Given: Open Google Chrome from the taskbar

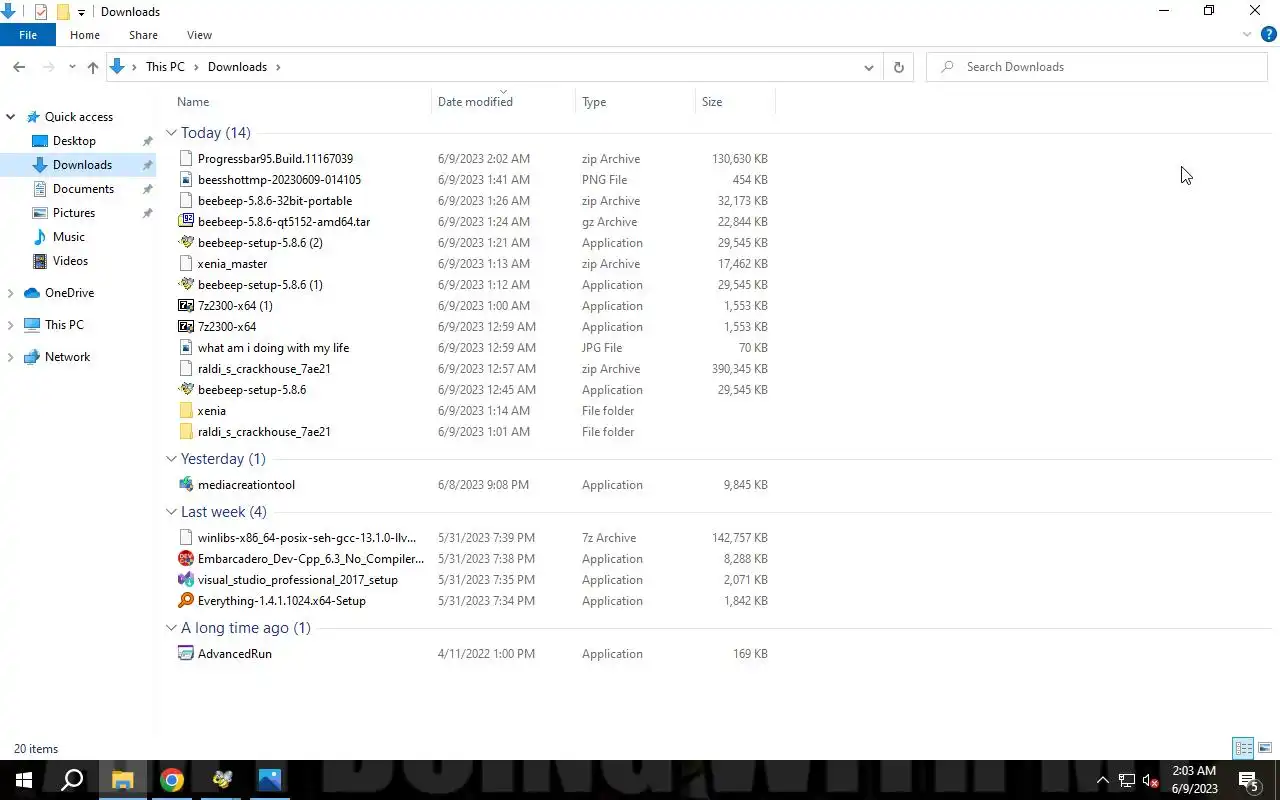Looking at the screenshot, I should point(172,780).
